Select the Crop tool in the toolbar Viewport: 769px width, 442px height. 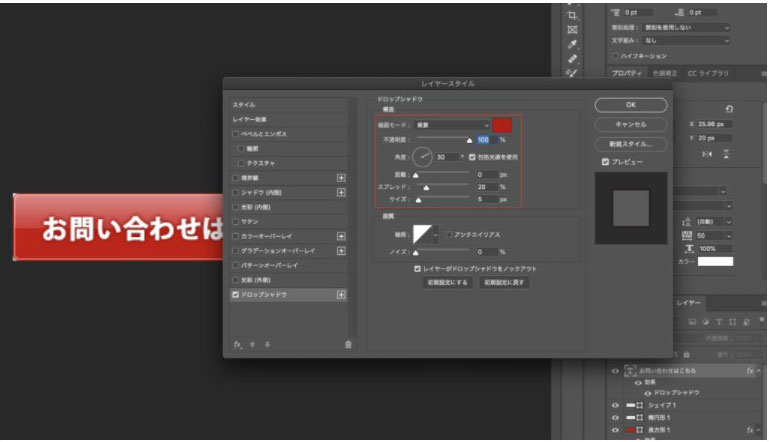572,15
